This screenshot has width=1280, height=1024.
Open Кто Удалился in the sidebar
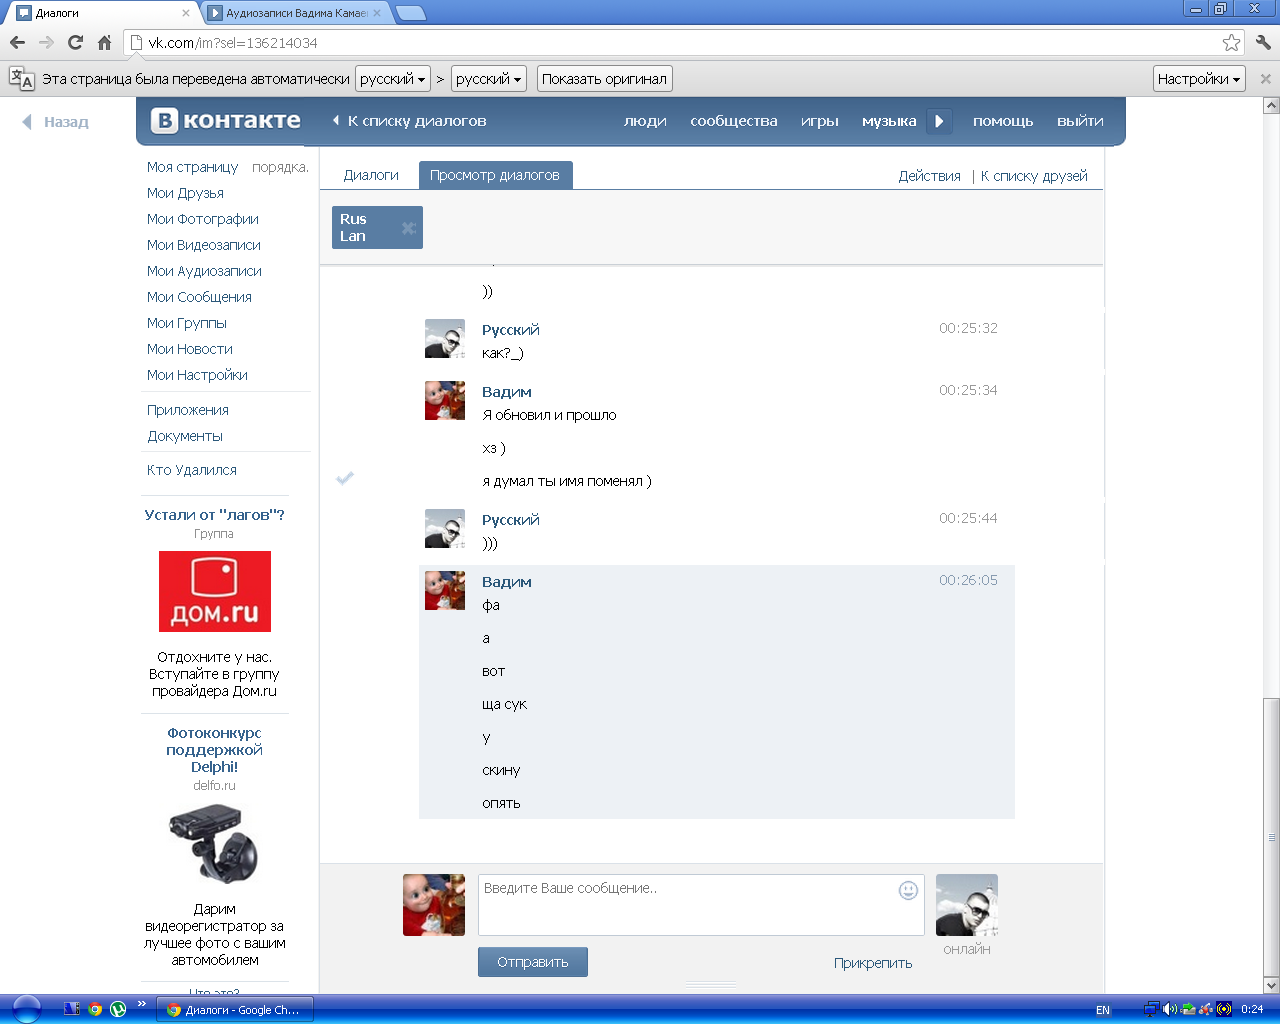[x=192, y=470]
